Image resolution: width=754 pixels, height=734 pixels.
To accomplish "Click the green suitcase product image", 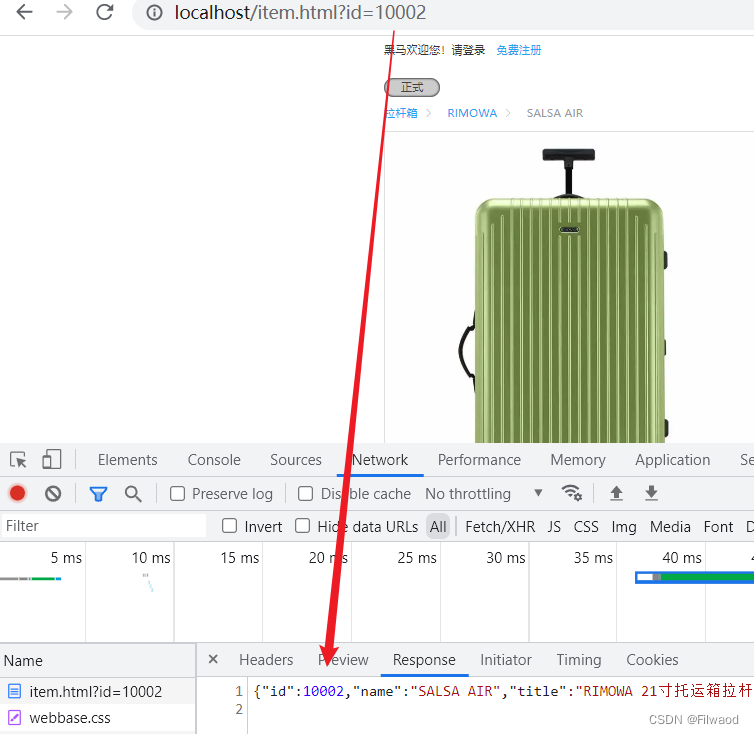I will click(x=565, y=296).
